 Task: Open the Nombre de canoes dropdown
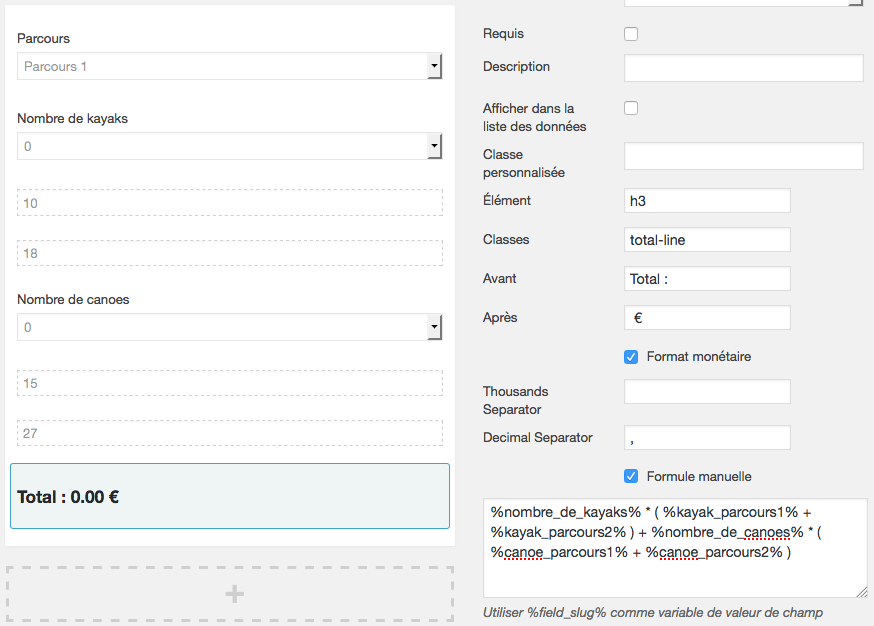230,327
